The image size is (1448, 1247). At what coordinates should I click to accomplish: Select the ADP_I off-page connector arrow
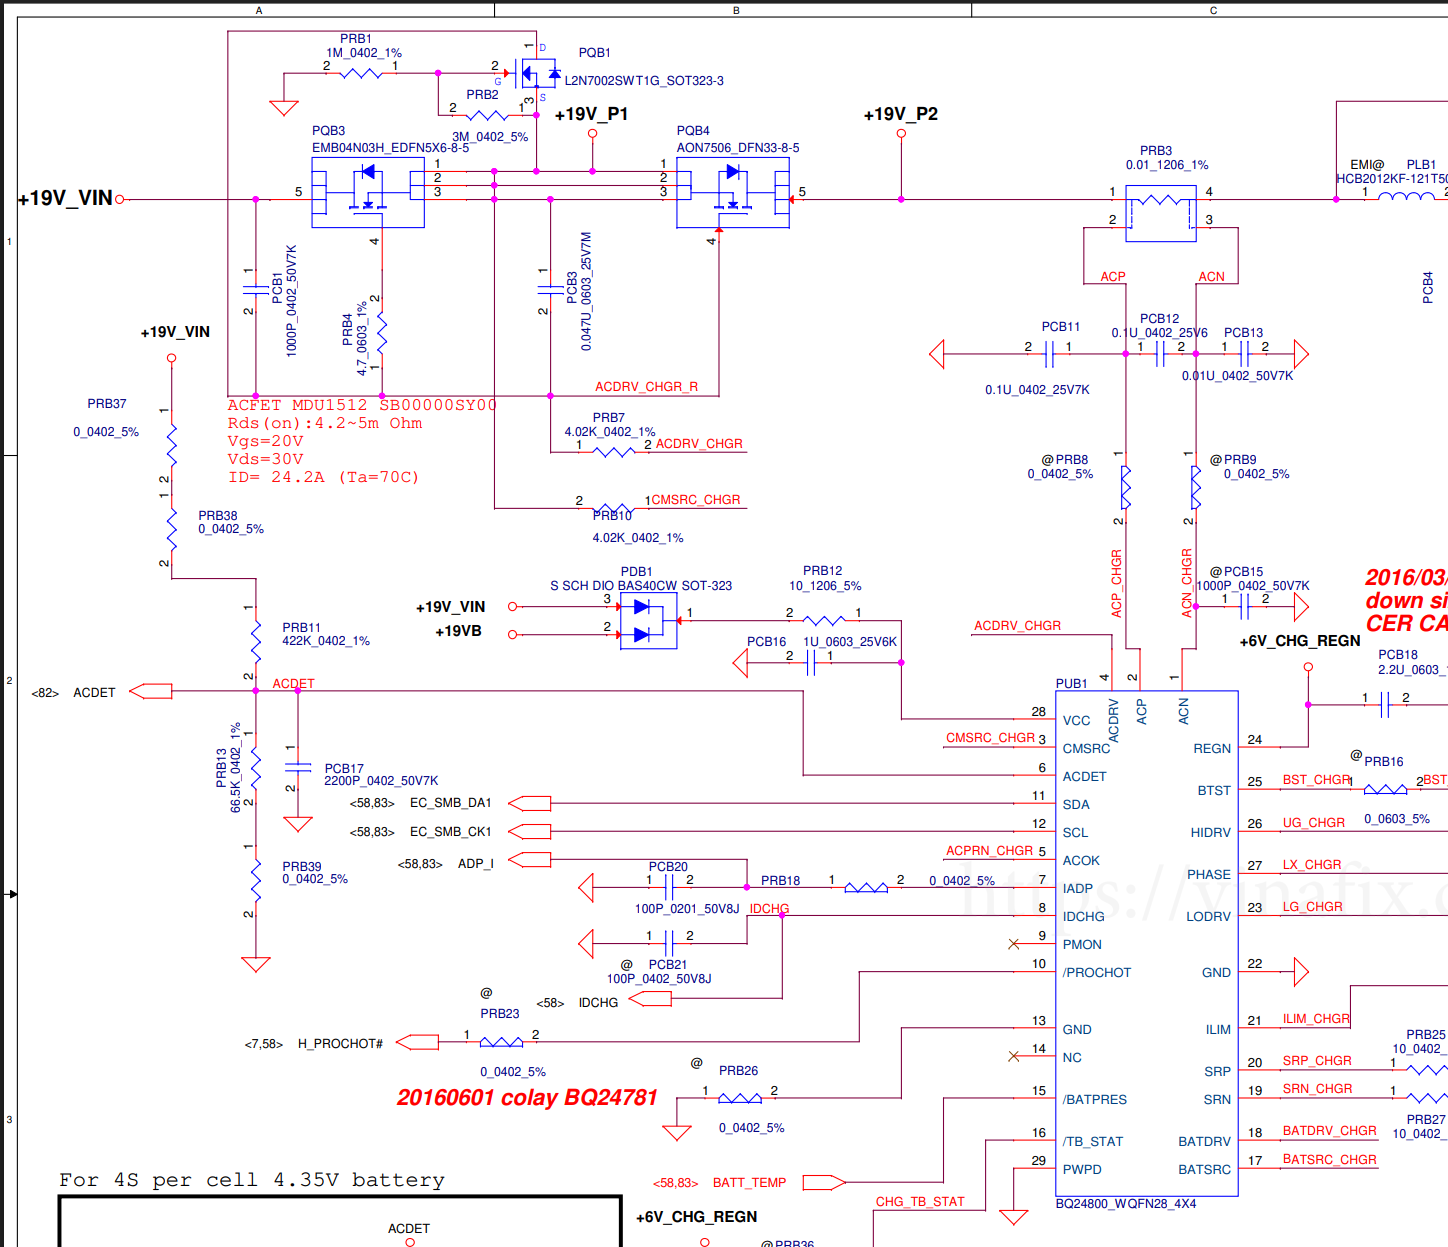[x=530, y=860]
